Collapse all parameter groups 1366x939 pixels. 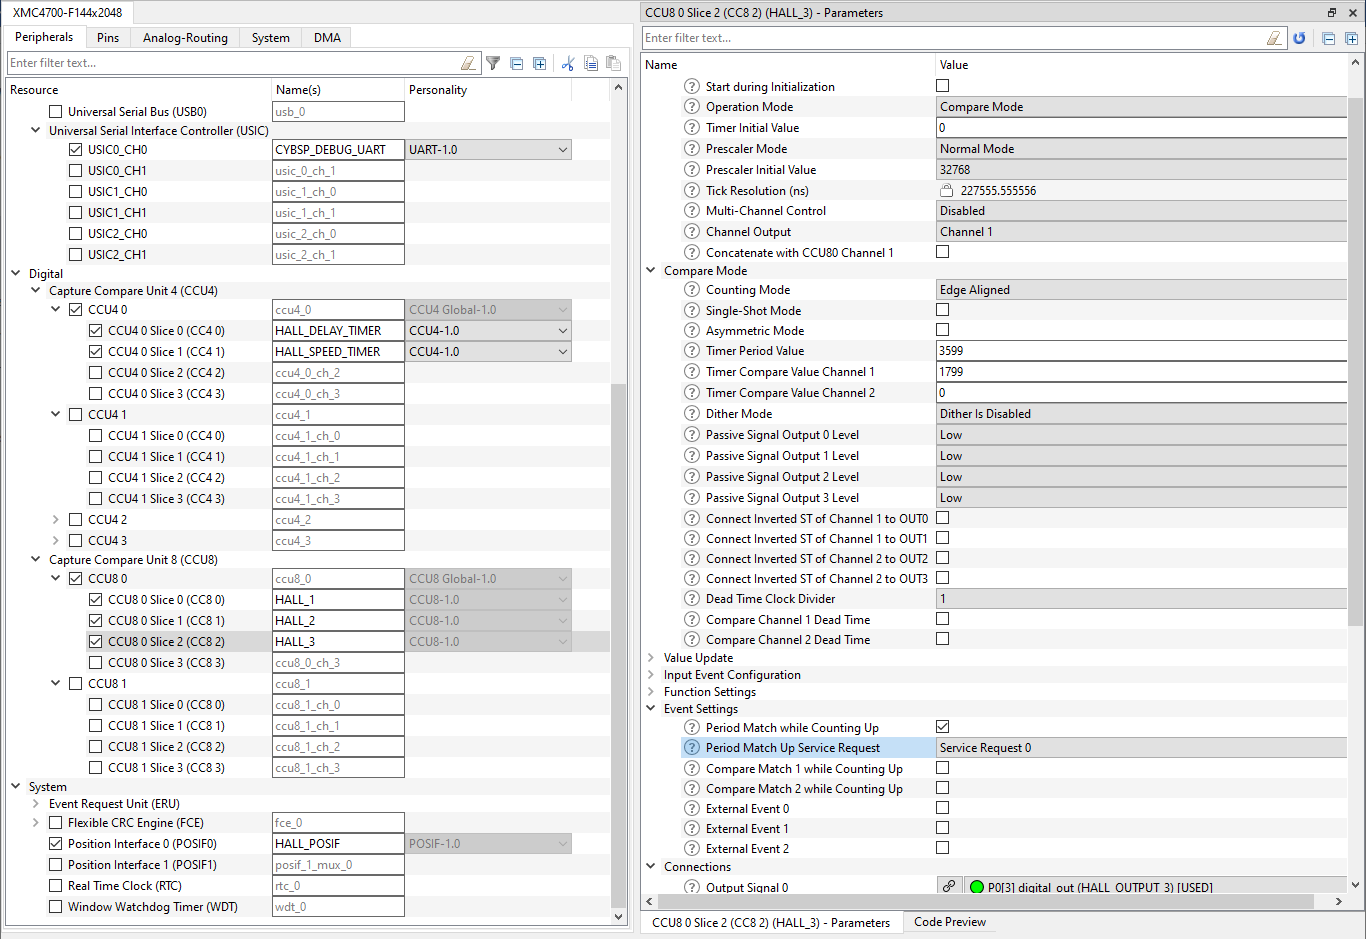(1329, 38)
